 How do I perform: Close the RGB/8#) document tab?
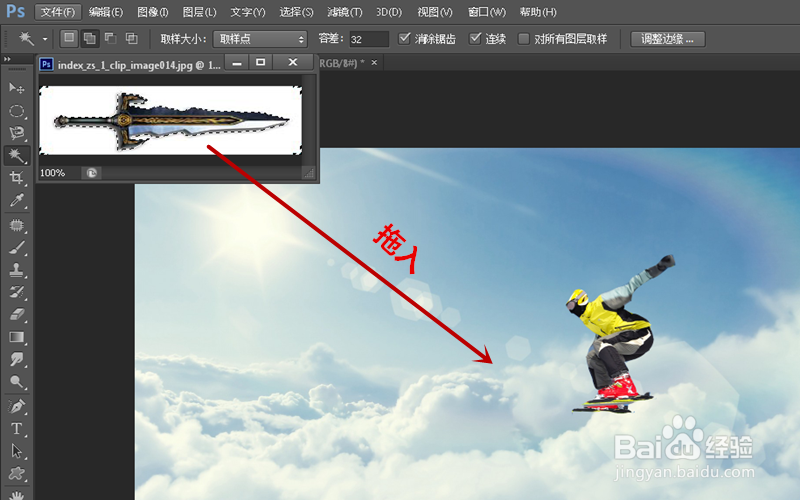pos(374,62)
